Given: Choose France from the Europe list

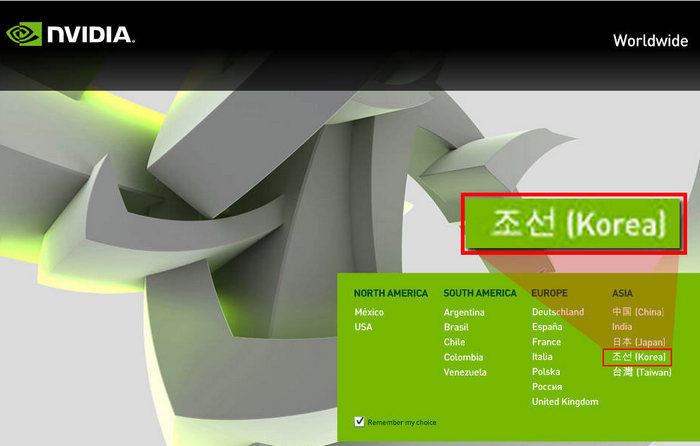Looking at the screenshot, I should point(546,342).
